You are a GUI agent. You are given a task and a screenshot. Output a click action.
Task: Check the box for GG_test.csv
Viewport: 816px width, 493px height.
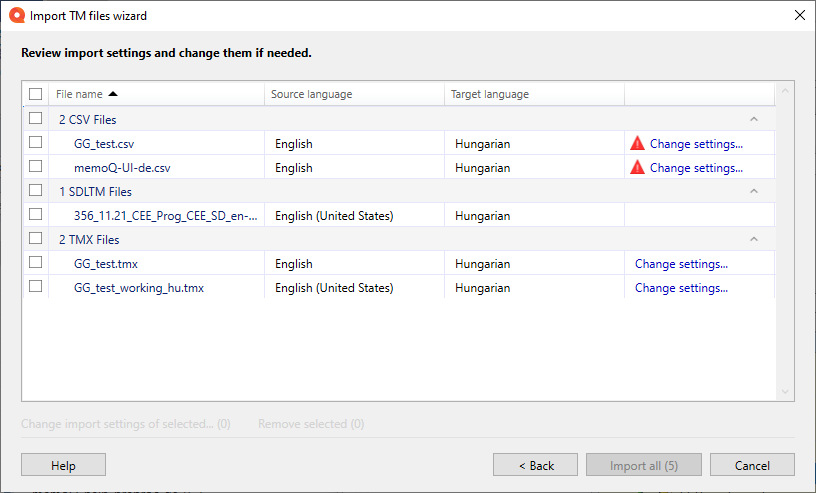click(x=36, y=143)
